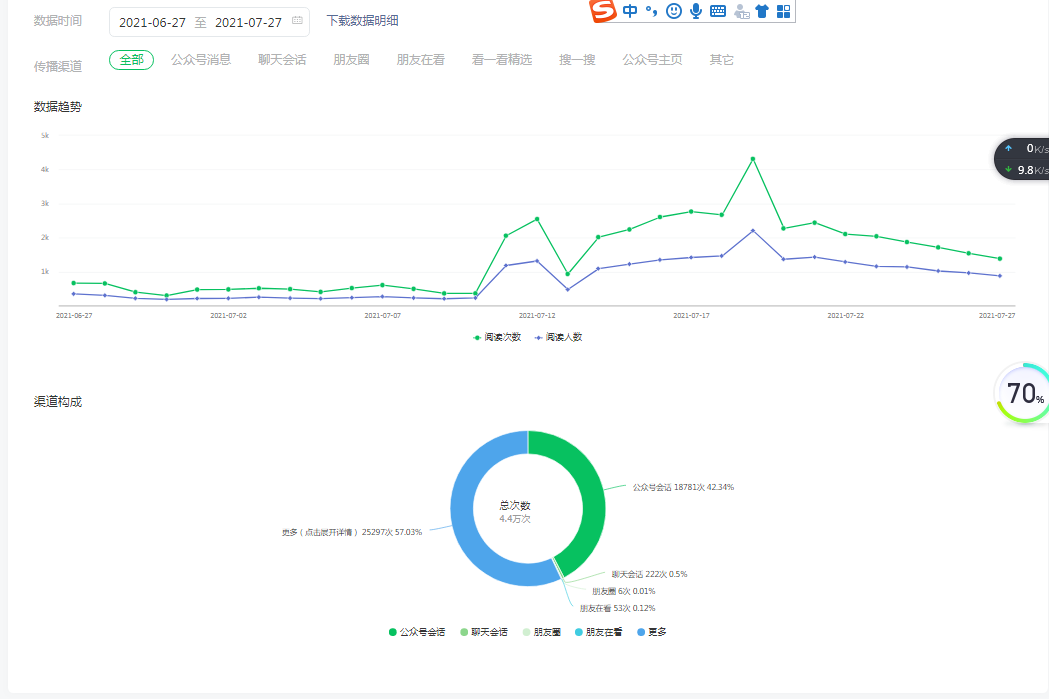Open Sogou toolbox grid icon

click(783, 11)
